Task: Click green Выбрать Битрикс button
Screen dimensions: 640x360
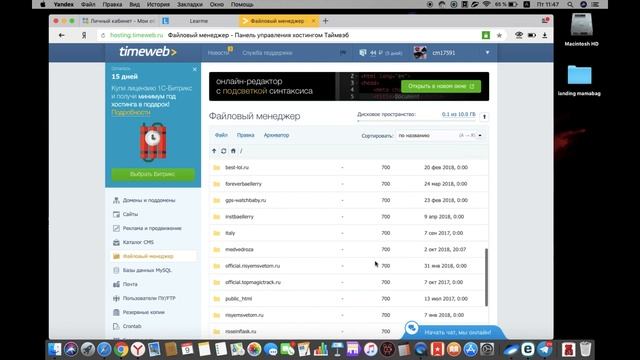Action: (x=153, y=174)
